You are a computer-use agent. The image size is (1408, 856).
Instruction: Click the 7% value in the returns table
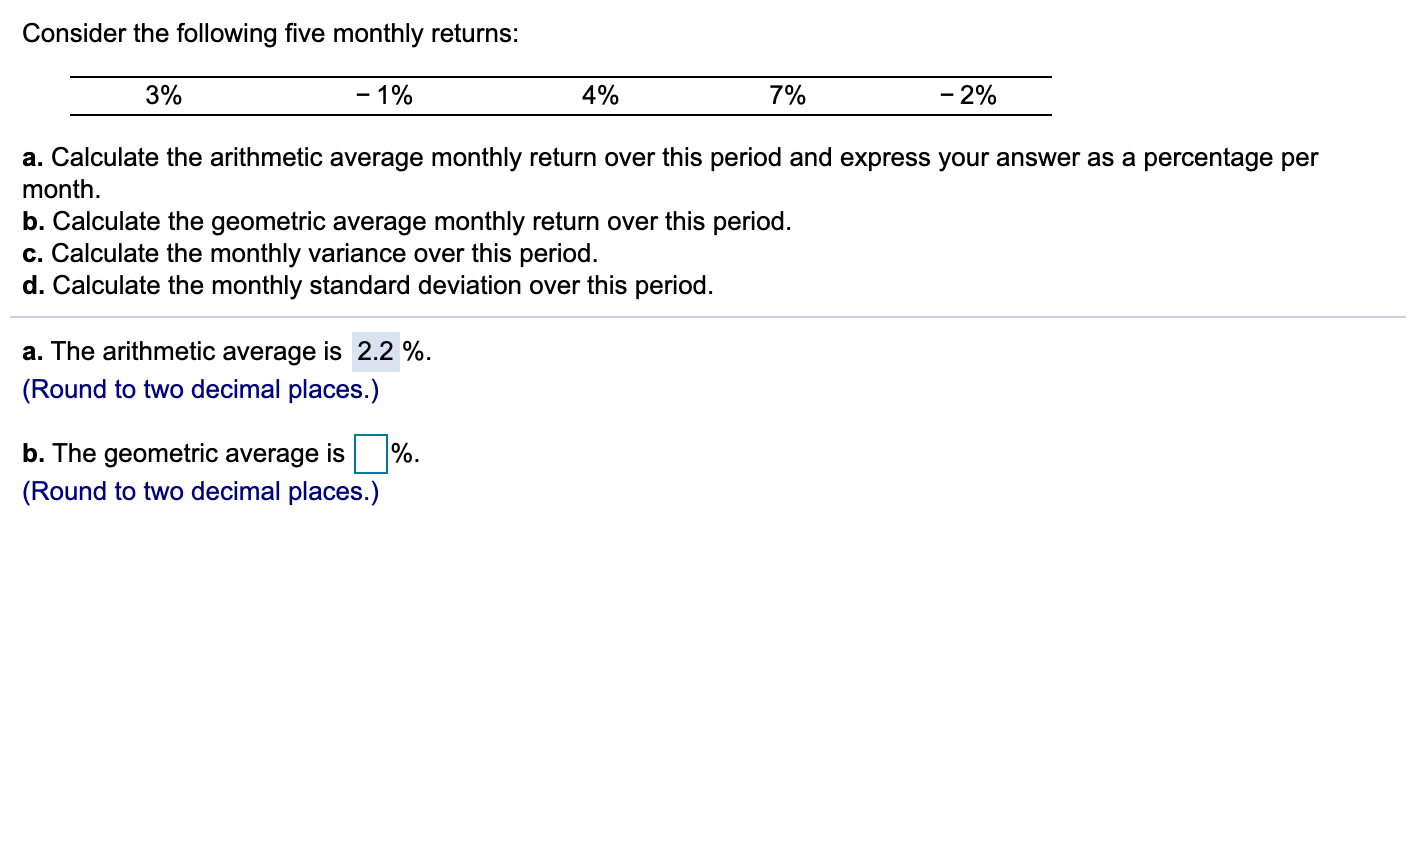pos(785,95)
